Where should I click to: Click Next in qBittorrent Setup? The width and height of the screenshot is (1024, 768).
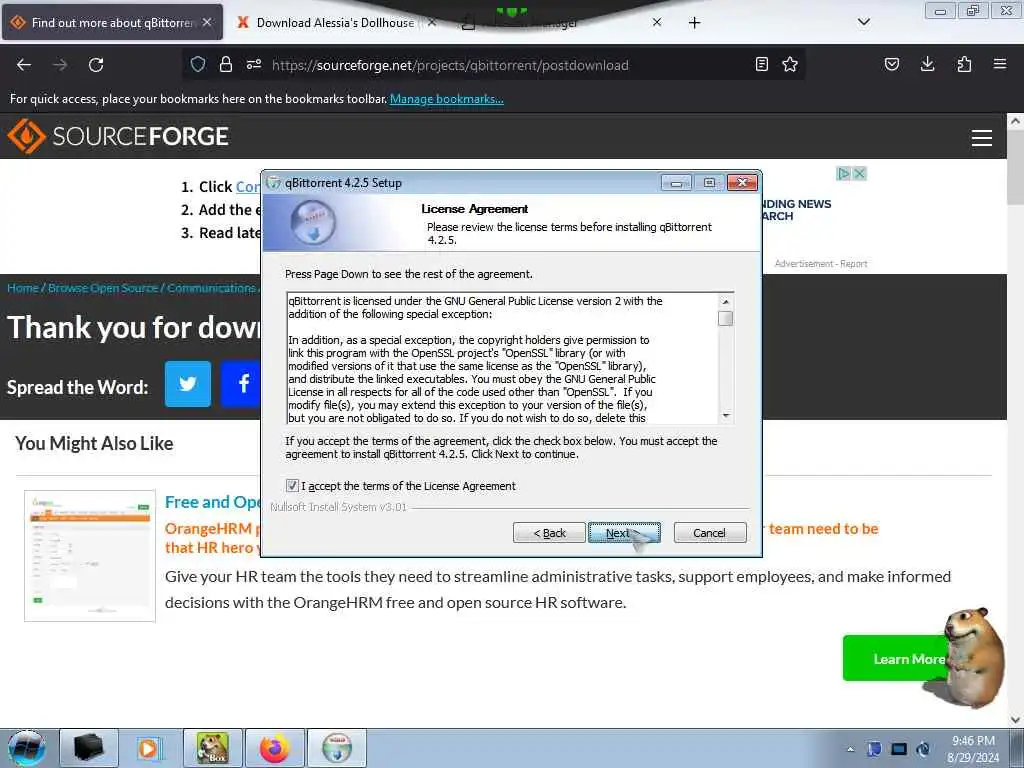pyautogui.click(x=624, y=533)
